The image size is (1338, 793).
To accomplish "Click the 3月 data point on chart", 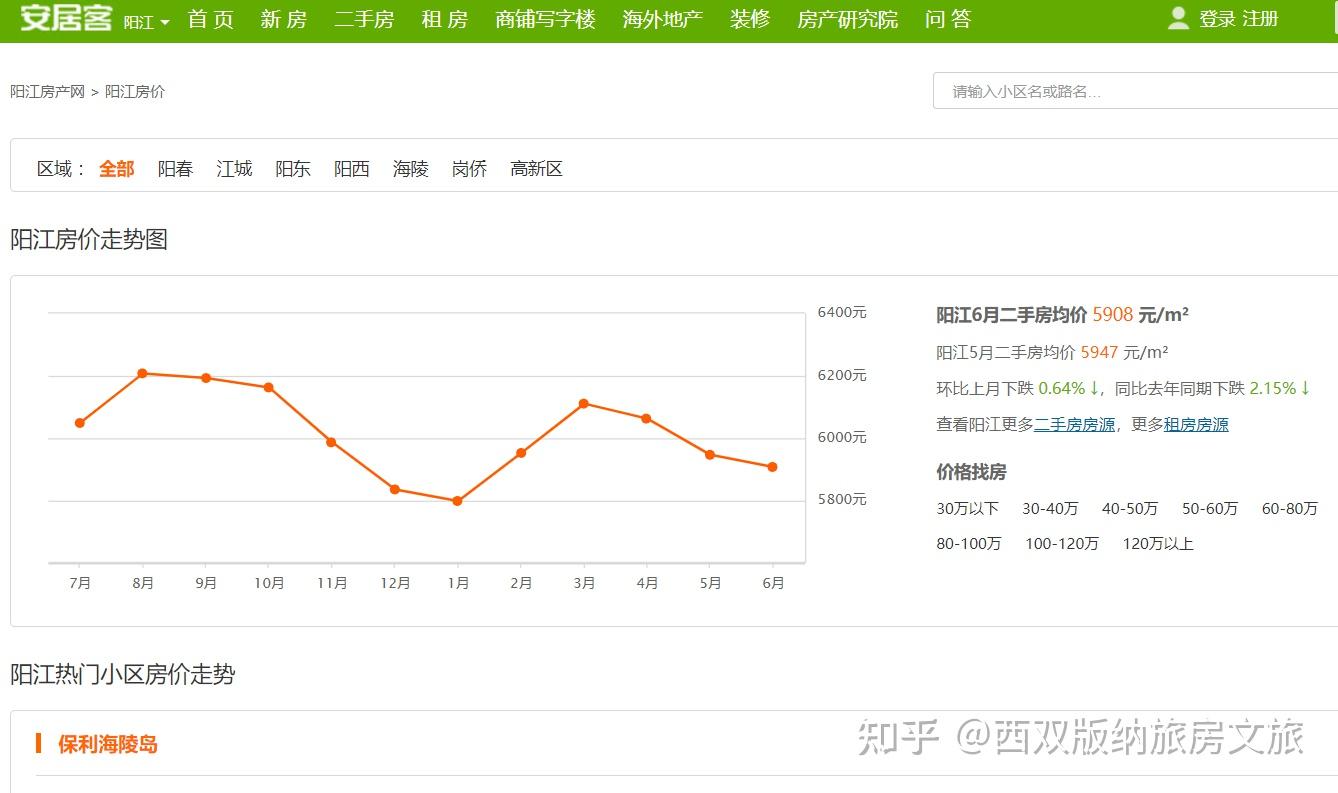I will 584,403.
